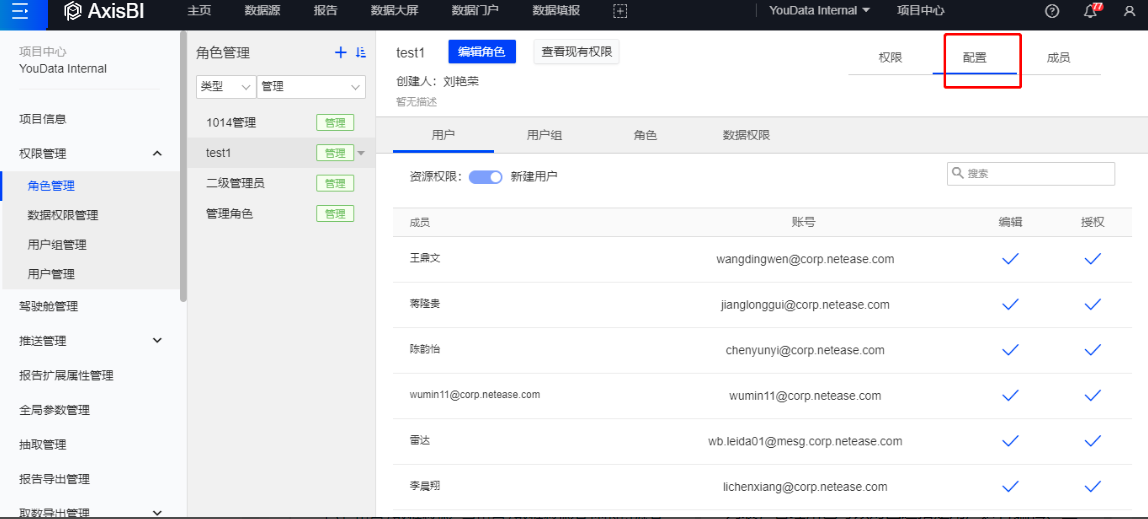Image resolution: width=1148 pixels, height=519 pixels.
Task: Switch to the 成员 tab
Action: coord(1058,58)
